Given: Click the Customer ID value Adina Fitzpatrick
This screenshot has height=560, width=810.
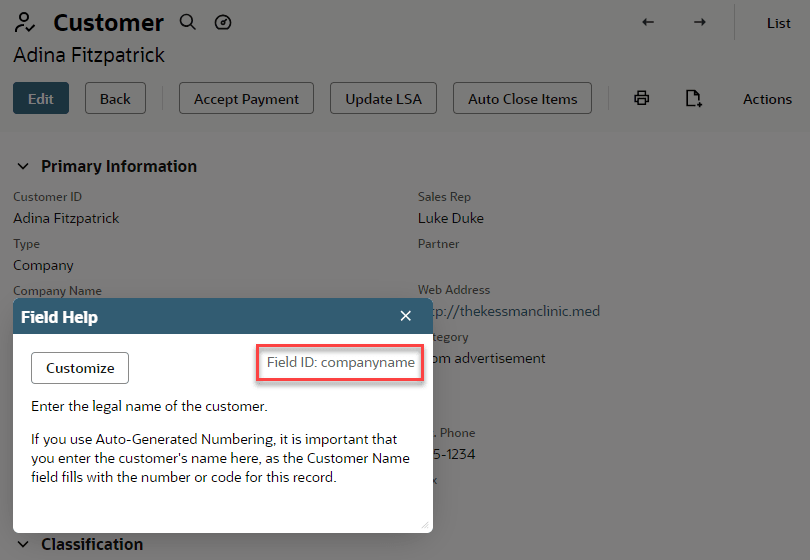Looking at the screenshot, I should 66,218.
